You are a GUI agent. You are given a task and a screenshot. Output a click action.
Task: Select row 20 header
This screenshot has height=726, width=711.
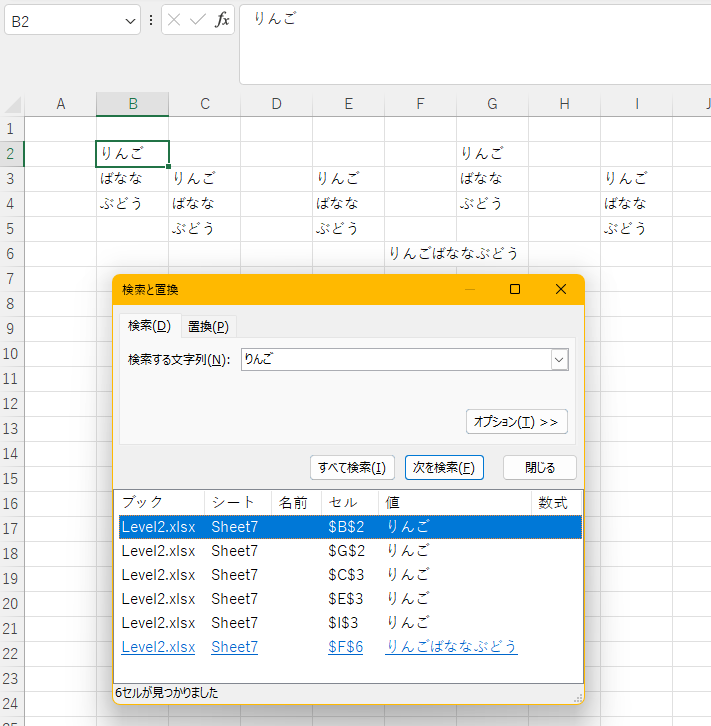[x=11, y=604]
